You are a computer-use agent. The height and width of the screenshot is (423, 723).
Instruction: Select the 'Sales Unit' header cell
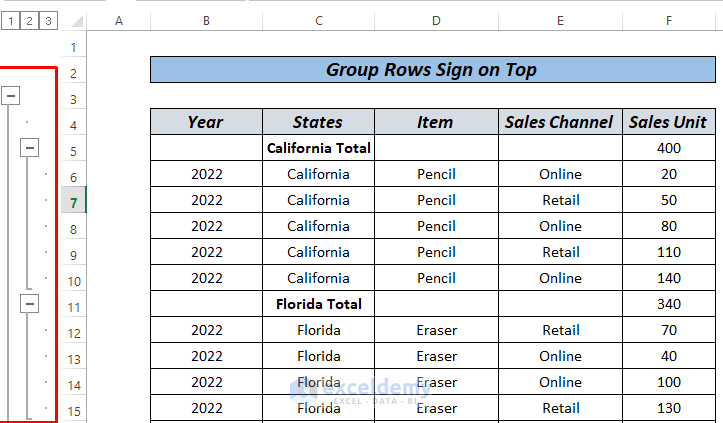(x=668, y=122)
